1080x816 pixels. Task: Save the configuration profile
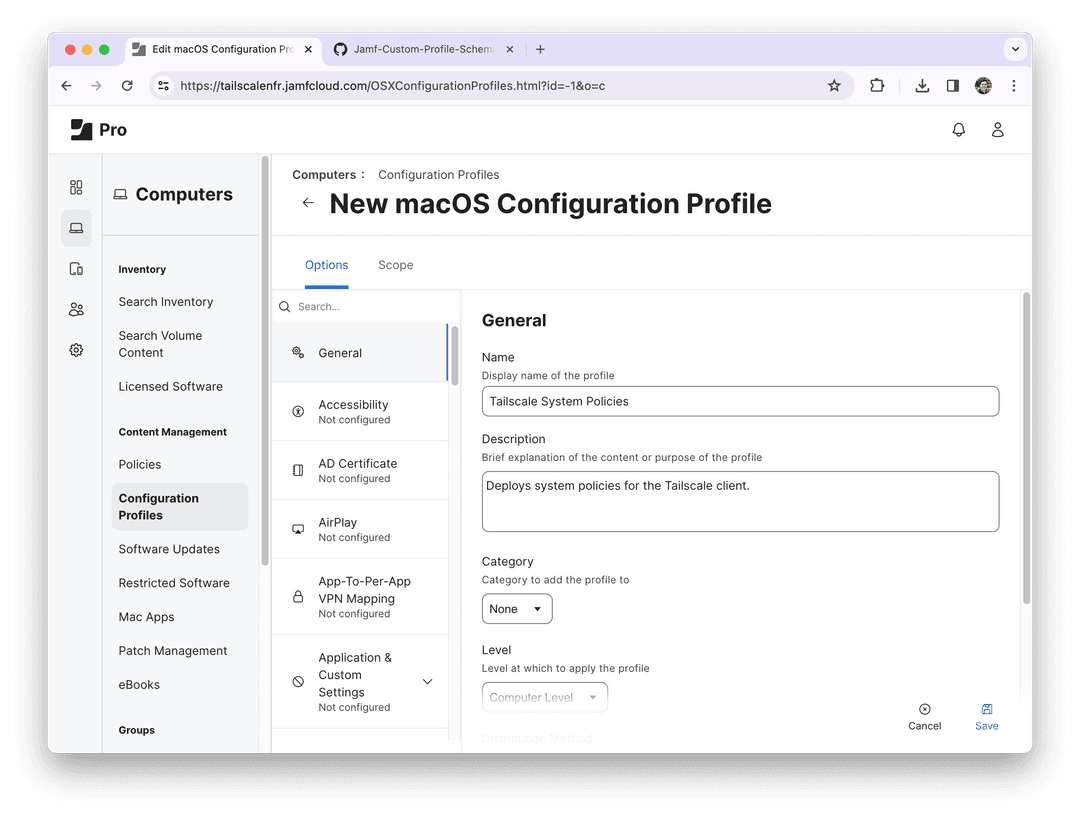point(986,716)
